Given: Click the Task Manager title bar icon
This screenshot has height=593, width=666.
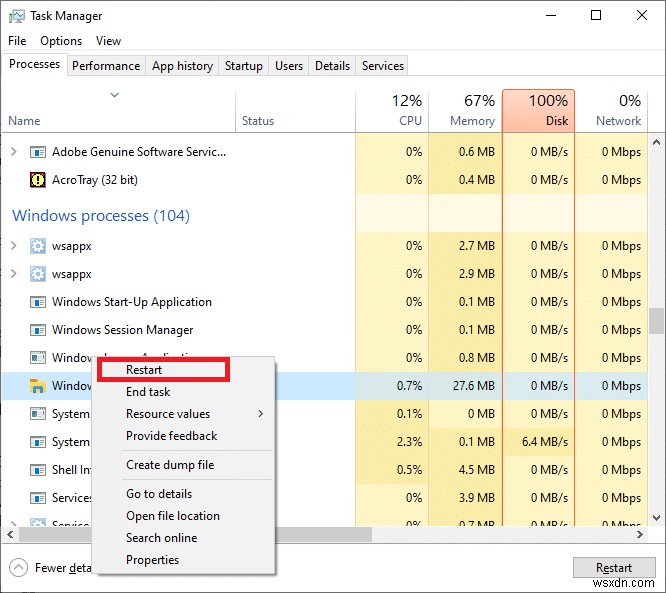Looking at the screenshot, I should point(17,16).
